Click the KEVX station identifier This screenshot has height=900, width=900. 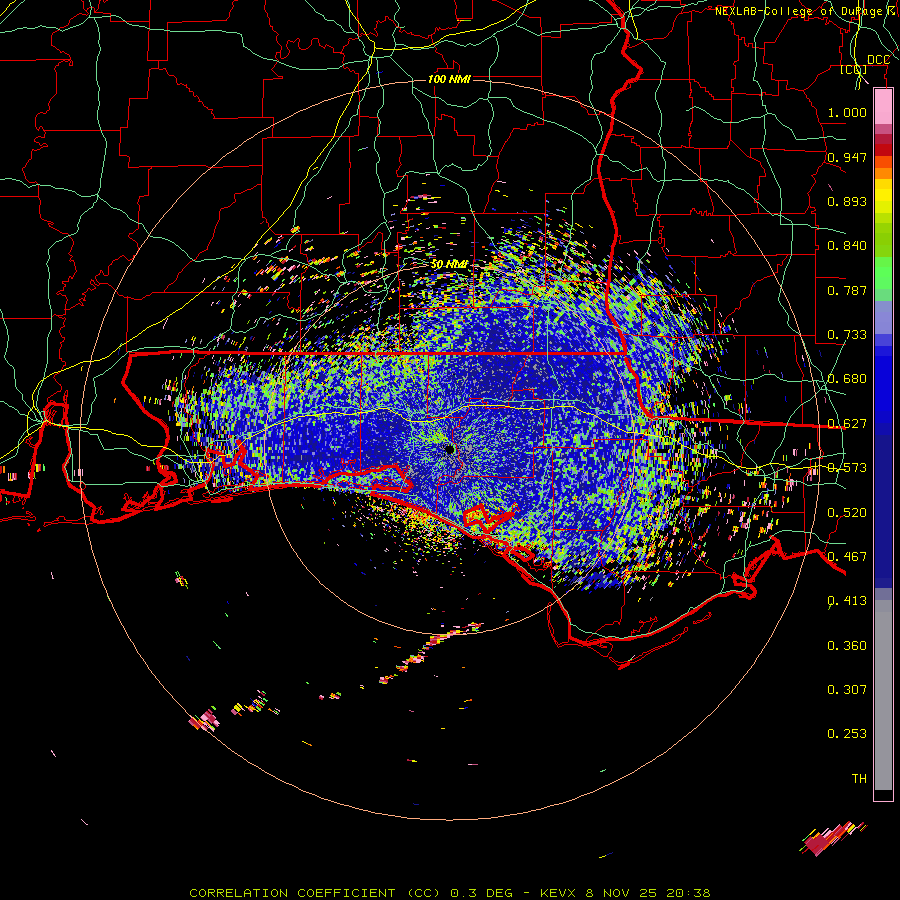557,893
